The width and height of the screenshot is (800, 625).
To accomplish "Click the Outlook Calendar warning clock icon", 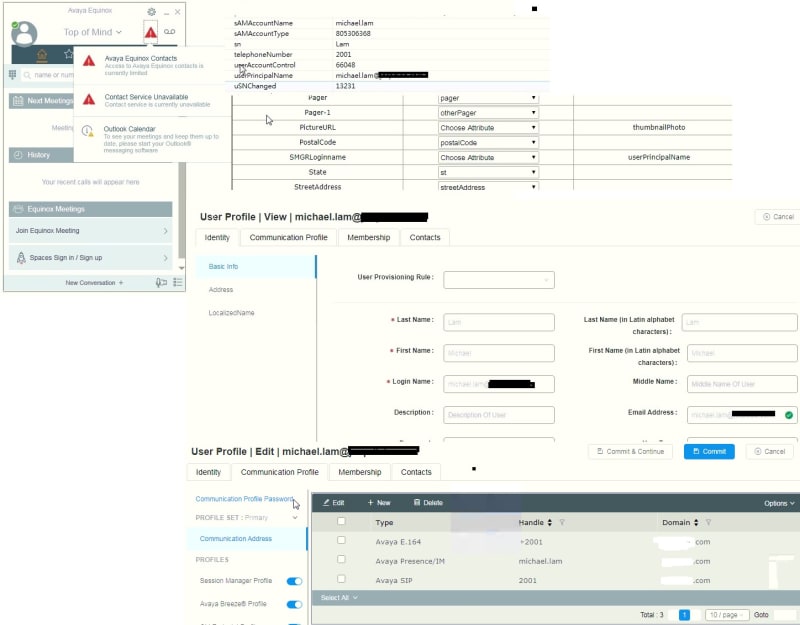I will (x=88, y=131).
